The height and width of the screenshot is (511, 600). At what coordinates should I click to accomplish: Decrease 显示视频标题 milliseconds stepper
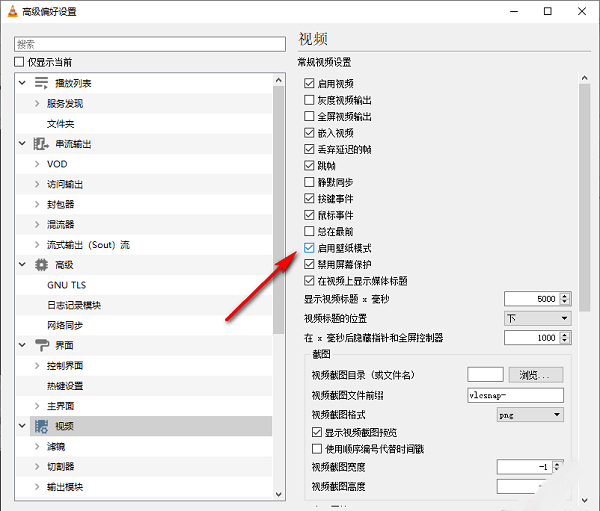click(565, 302)
